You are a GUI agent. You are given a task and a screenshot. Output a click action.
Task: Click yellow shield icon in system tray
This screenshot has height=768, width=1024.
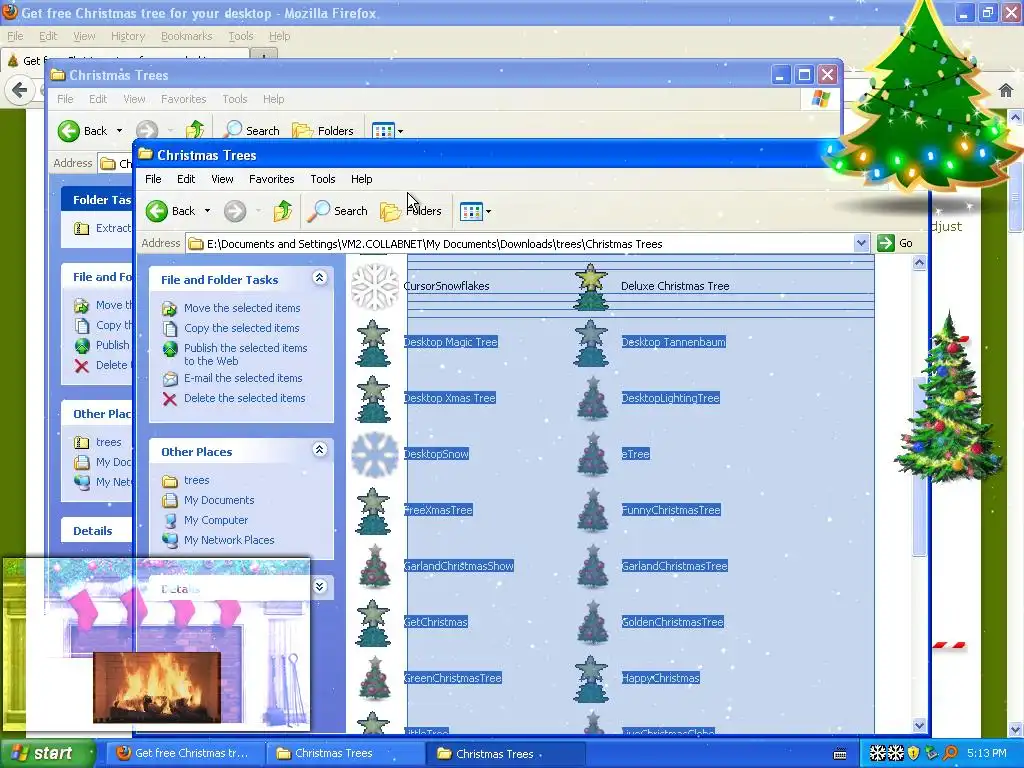coord(914,753)
